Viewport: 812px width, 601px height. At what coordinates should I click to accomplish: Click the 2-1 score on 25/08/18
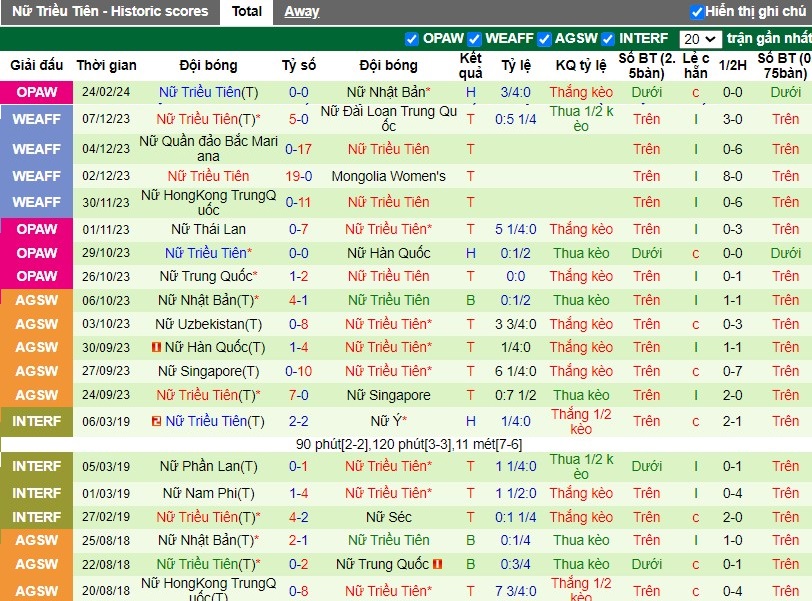[x=298, y=540]
